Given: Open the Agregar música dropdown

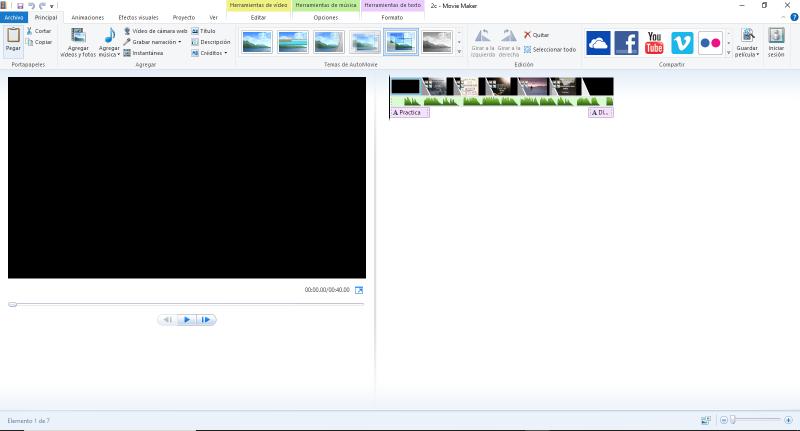Looking at the screenshot, I should click(109, 54).
